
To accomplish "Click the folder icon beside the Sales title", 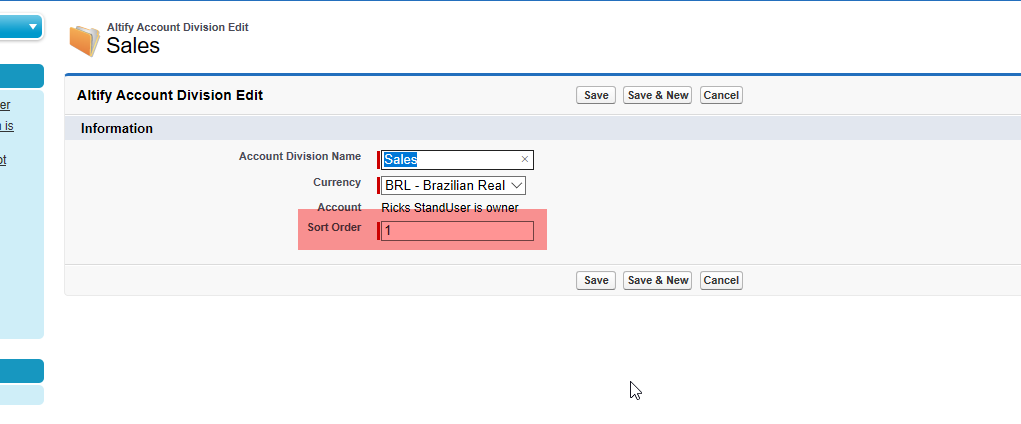I will [x=85, y=40].
